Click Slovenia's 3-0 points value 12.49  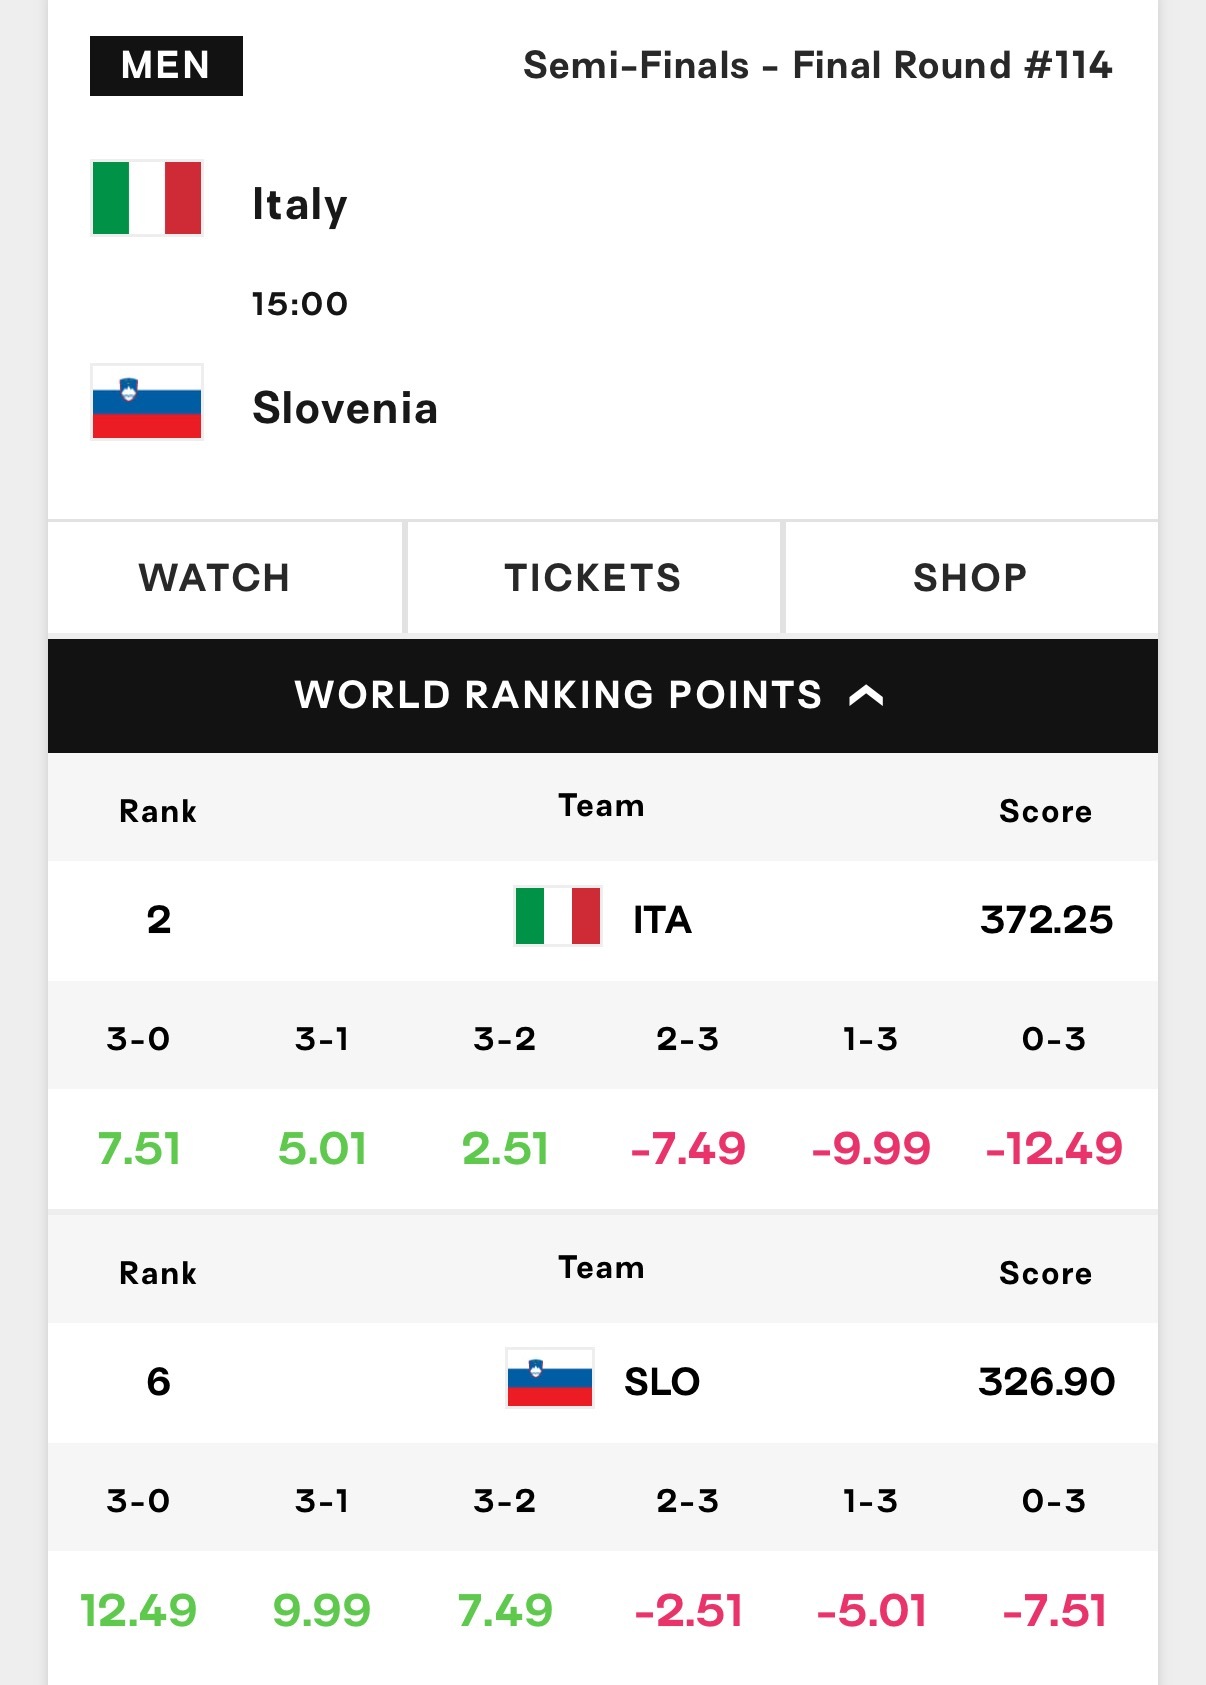pyautogui.click(x=139, y=1610)
